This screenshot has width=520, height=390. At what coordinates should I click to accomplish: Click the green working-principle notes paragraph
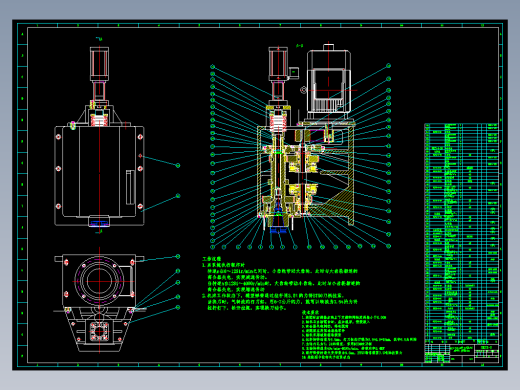[x=280, y=283]
